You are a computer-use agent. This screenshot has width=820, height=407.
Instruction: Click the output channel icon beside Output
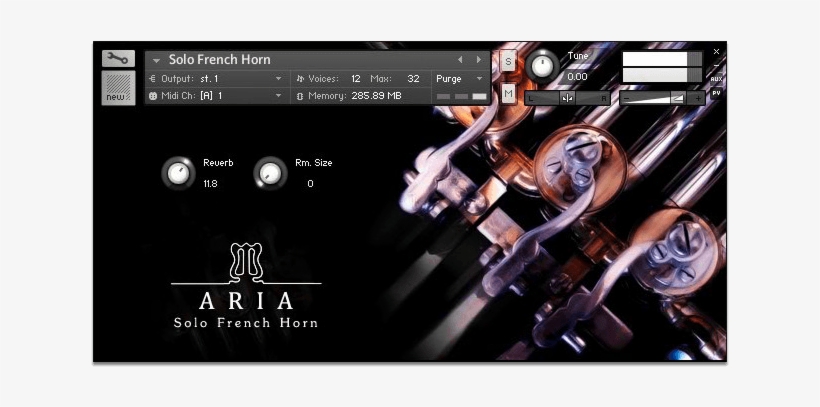pyautogui.click(x=153, y=79)
